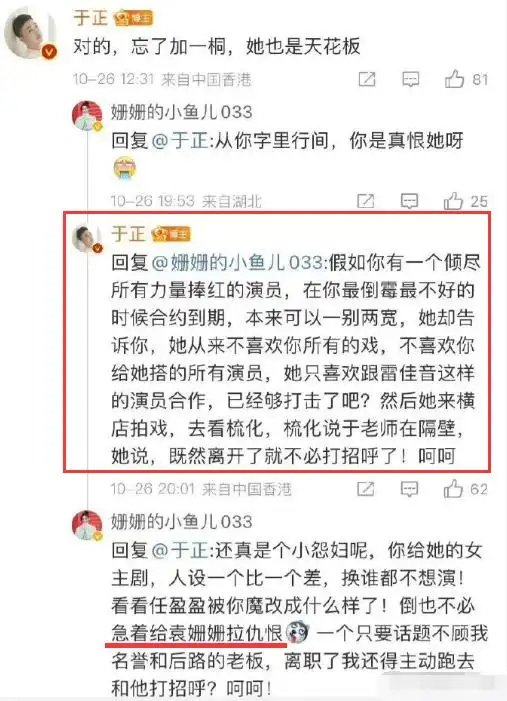Open 姗姗的小鱼儿033 avatar on last reply
The image size is (507, 701).
coord(88,525)
